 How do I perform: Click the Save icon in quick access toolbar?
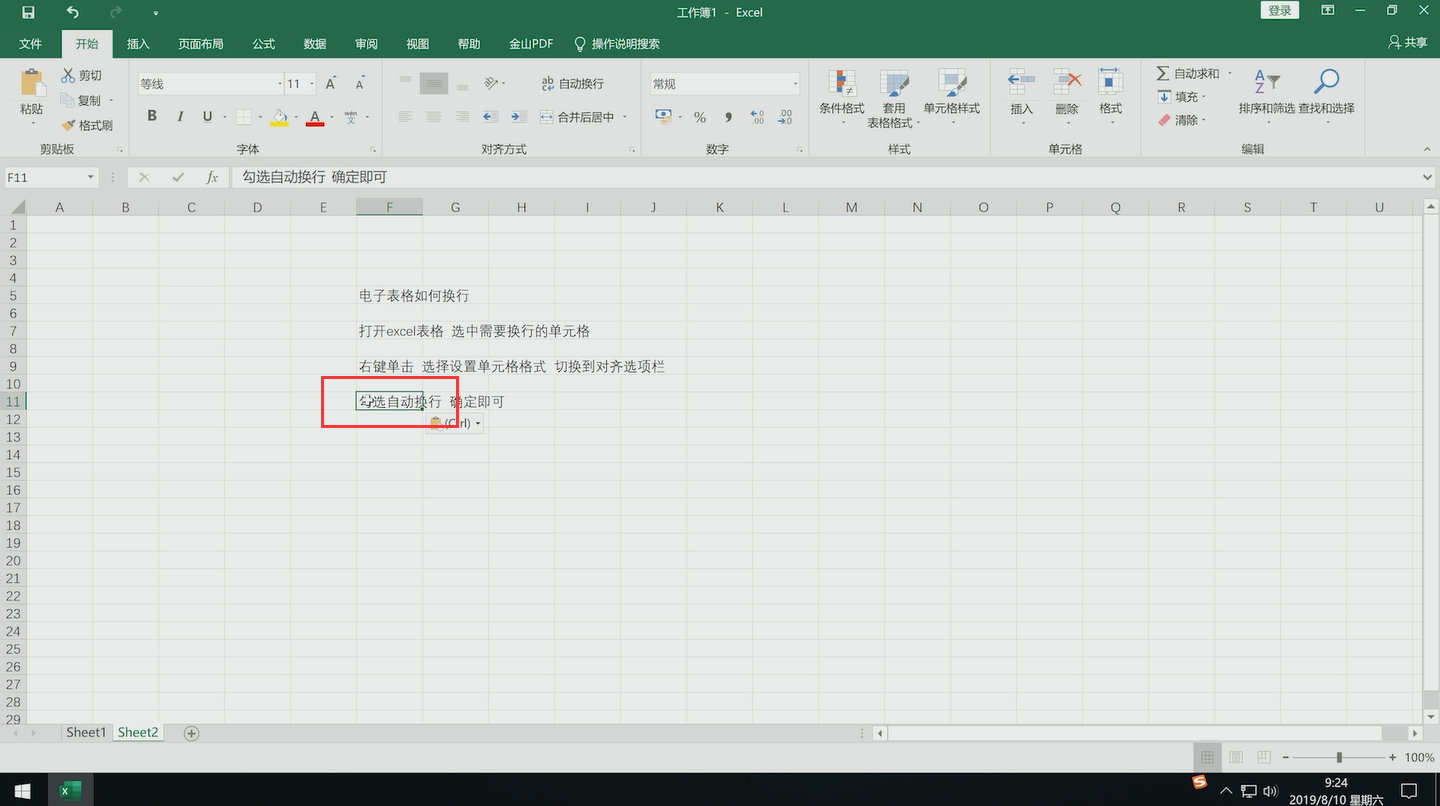click(27, 12)
